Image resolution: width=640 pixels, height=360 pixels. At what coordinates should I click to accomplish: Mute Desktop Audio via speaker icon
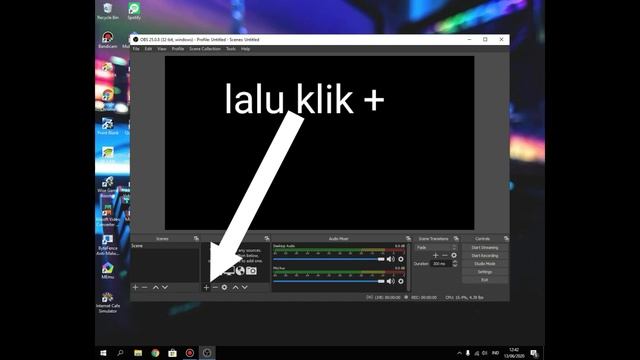(391, 259)
